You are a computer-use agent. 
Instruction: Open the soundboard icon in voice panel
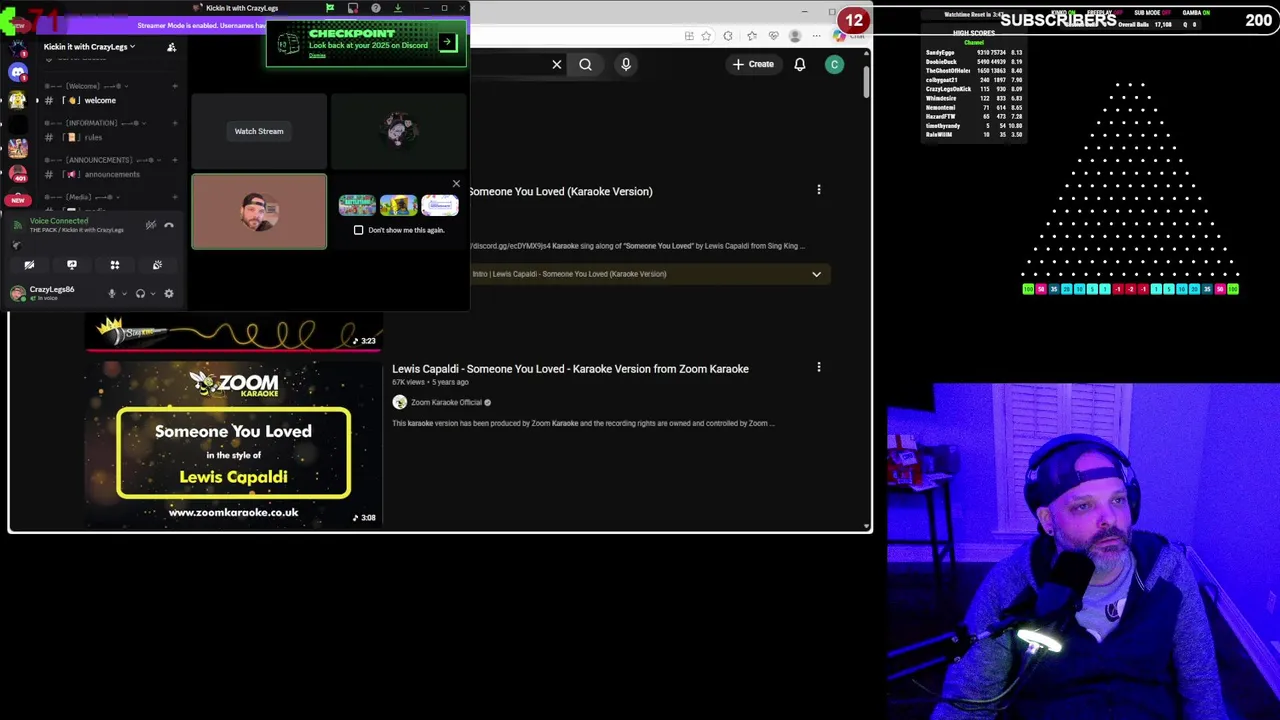[x=157, y=265]
